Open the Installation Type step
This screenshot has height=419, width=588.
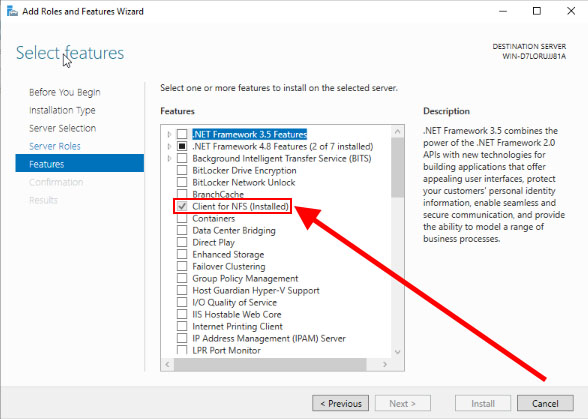point(62,110)
